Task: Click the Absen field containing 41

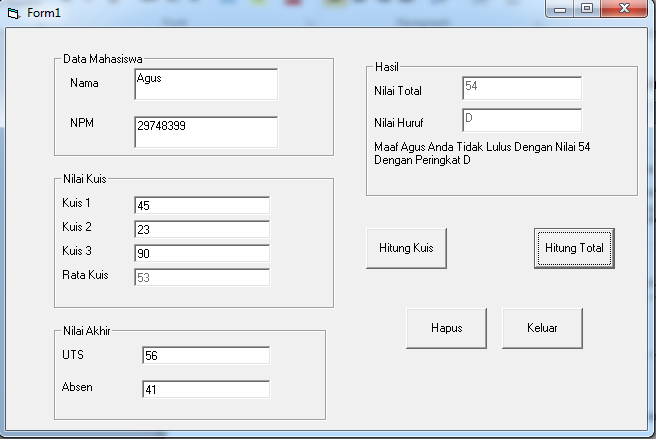Action: [206, 389]
